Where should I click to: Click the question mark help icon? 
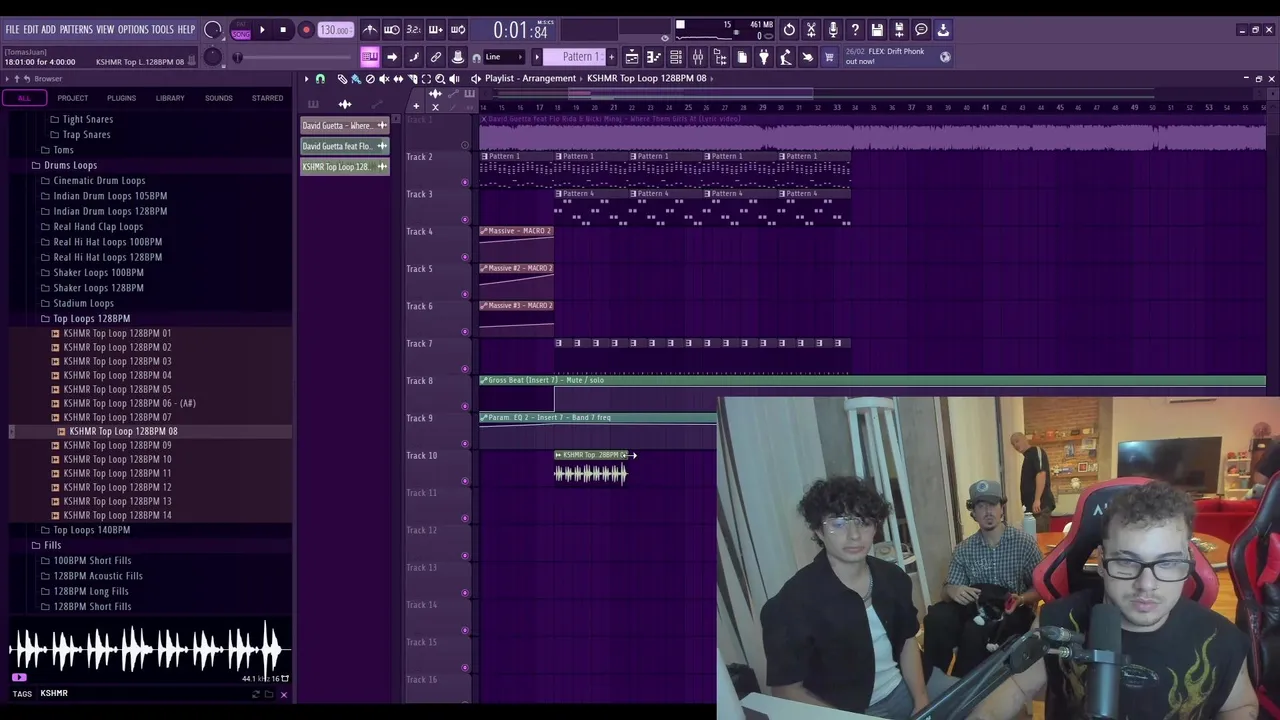click(855, 30)
